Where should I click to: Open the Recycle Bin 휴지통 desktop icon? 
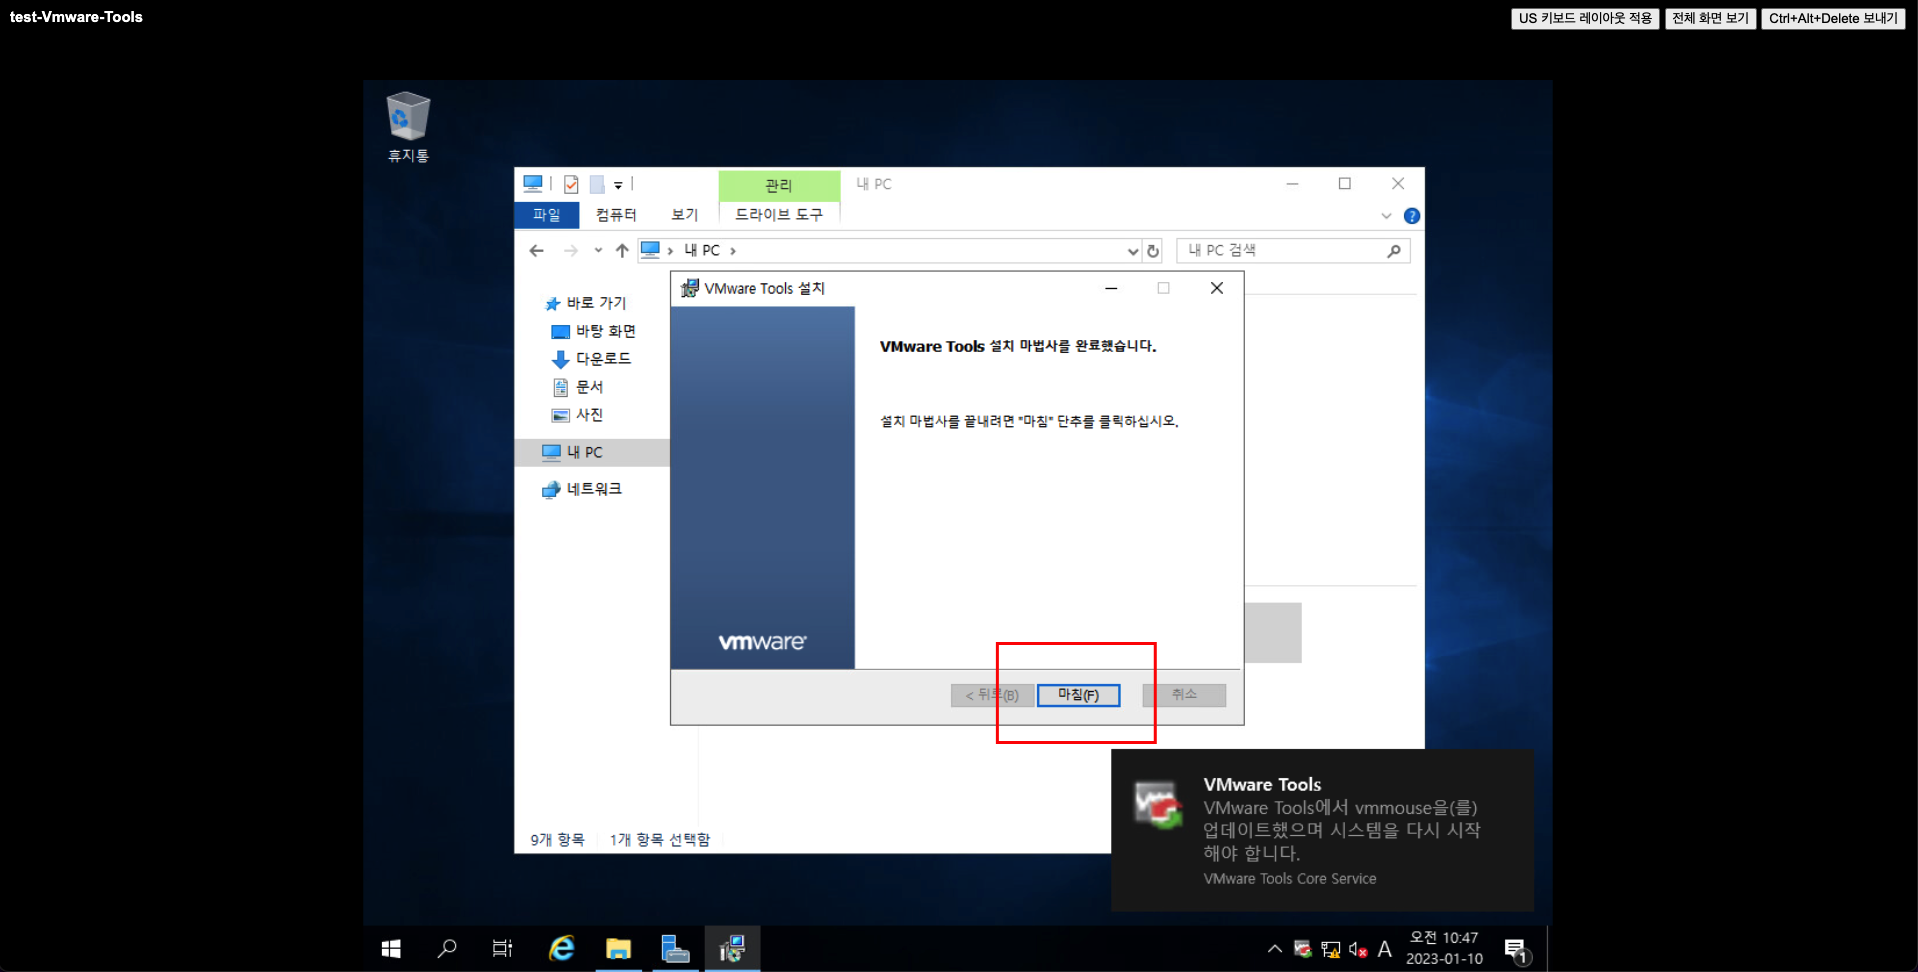pos(408,127)
